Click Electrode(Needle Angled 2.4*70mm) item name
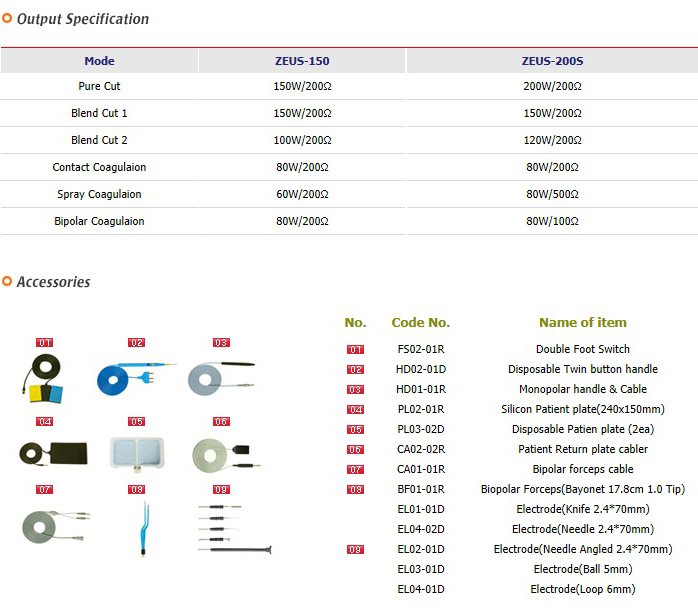698x615 pixels. [583, 550]
